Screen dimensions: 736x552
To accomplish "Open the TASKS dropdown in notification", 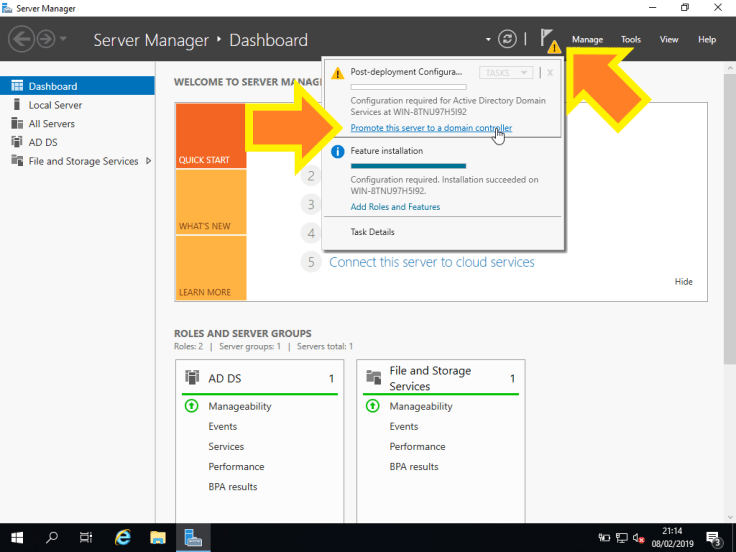I will click(506, 73).
